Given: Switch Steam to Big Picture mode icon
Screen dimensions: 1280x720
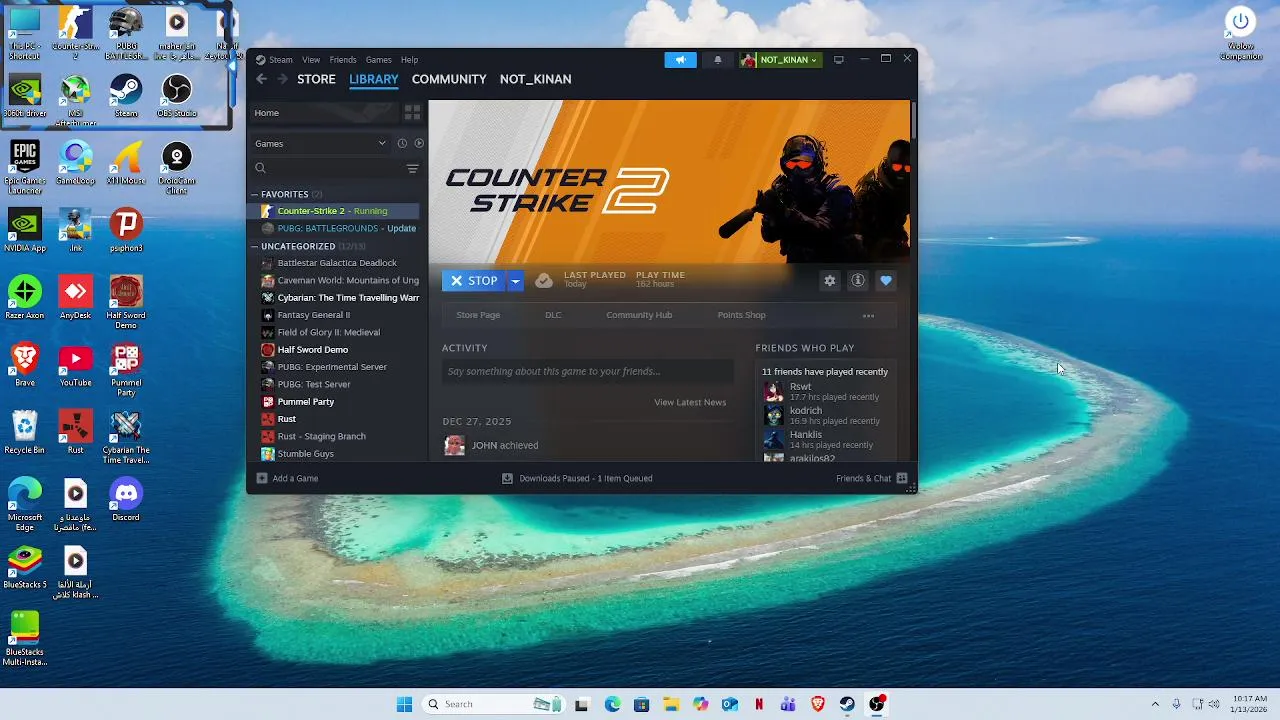Looking at the screenshot, I should coord(838,60).
